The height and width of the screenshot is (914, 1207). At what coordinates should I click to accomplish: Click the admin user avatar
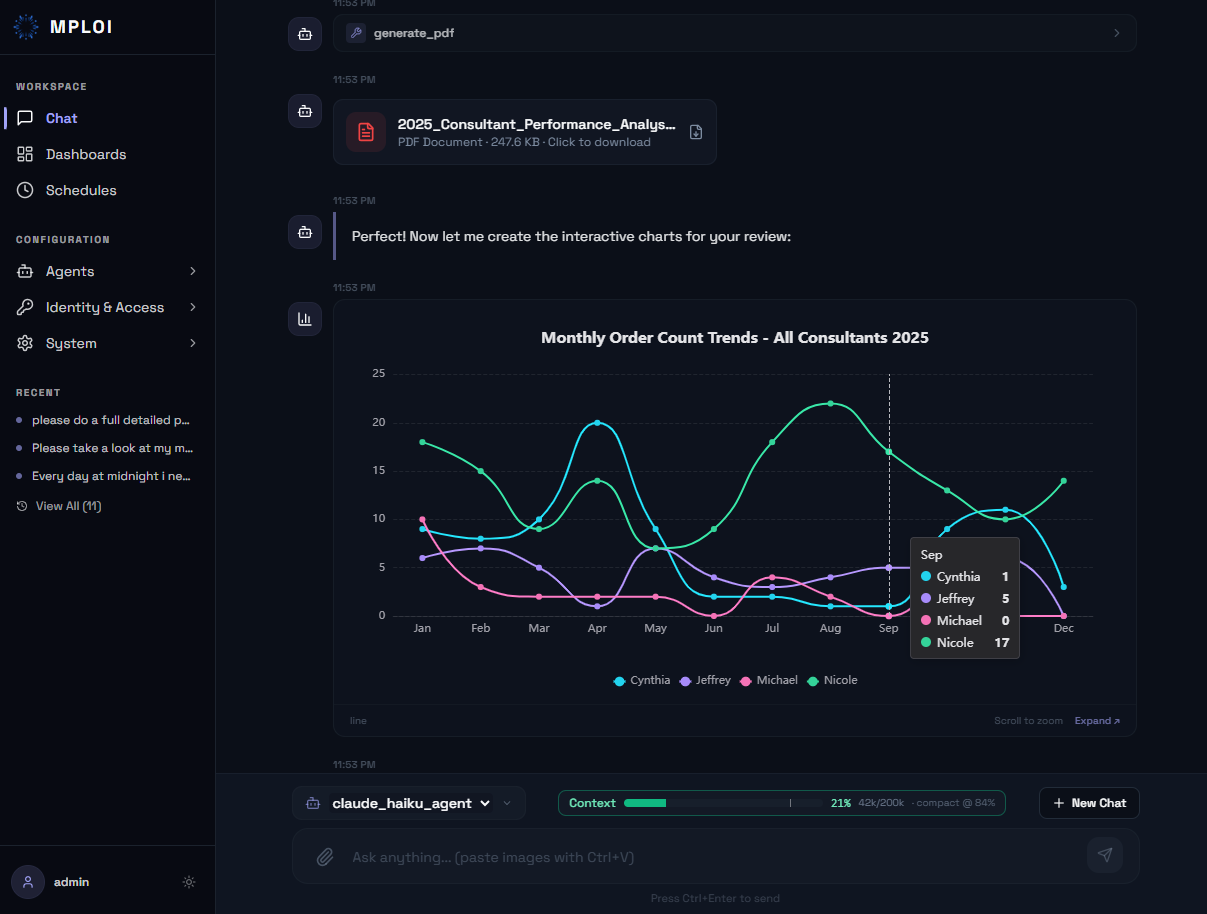(x=28, y=882)
